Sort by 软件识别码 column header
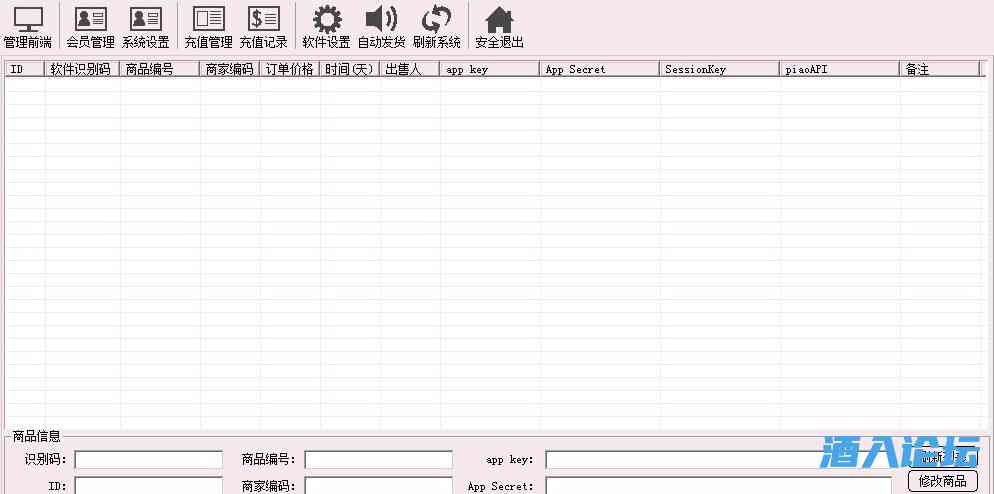 click(x=82, y=69)
